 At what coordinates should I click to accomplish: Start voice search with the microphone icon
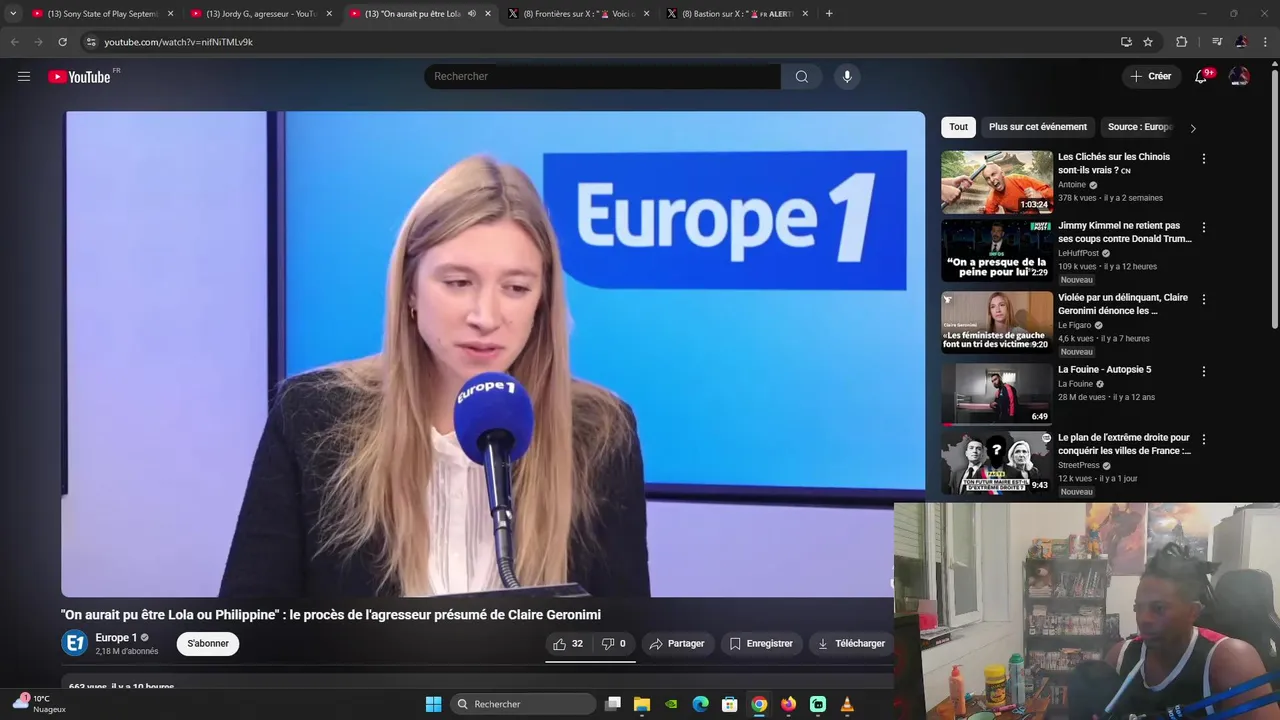[847, 76]
